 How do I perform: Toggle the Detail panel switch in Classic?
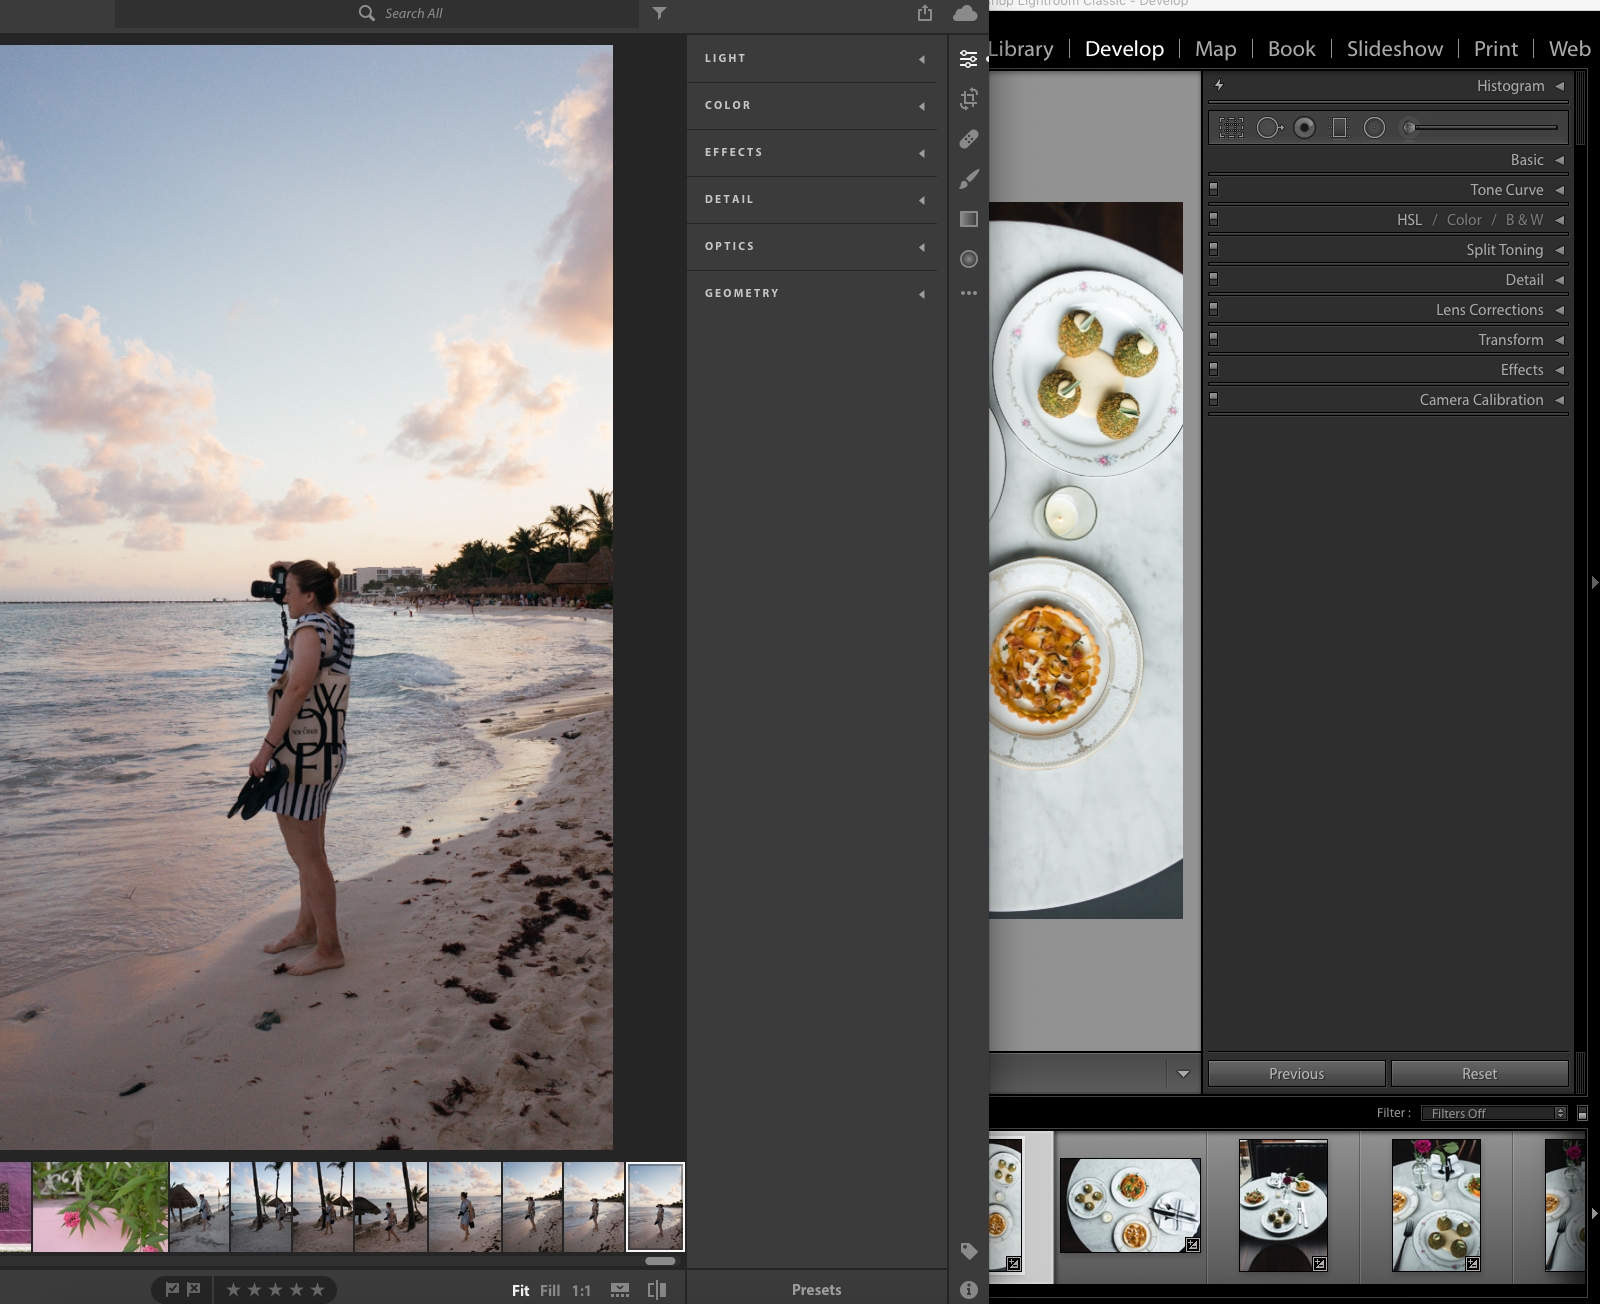[x=1214, y=280]
